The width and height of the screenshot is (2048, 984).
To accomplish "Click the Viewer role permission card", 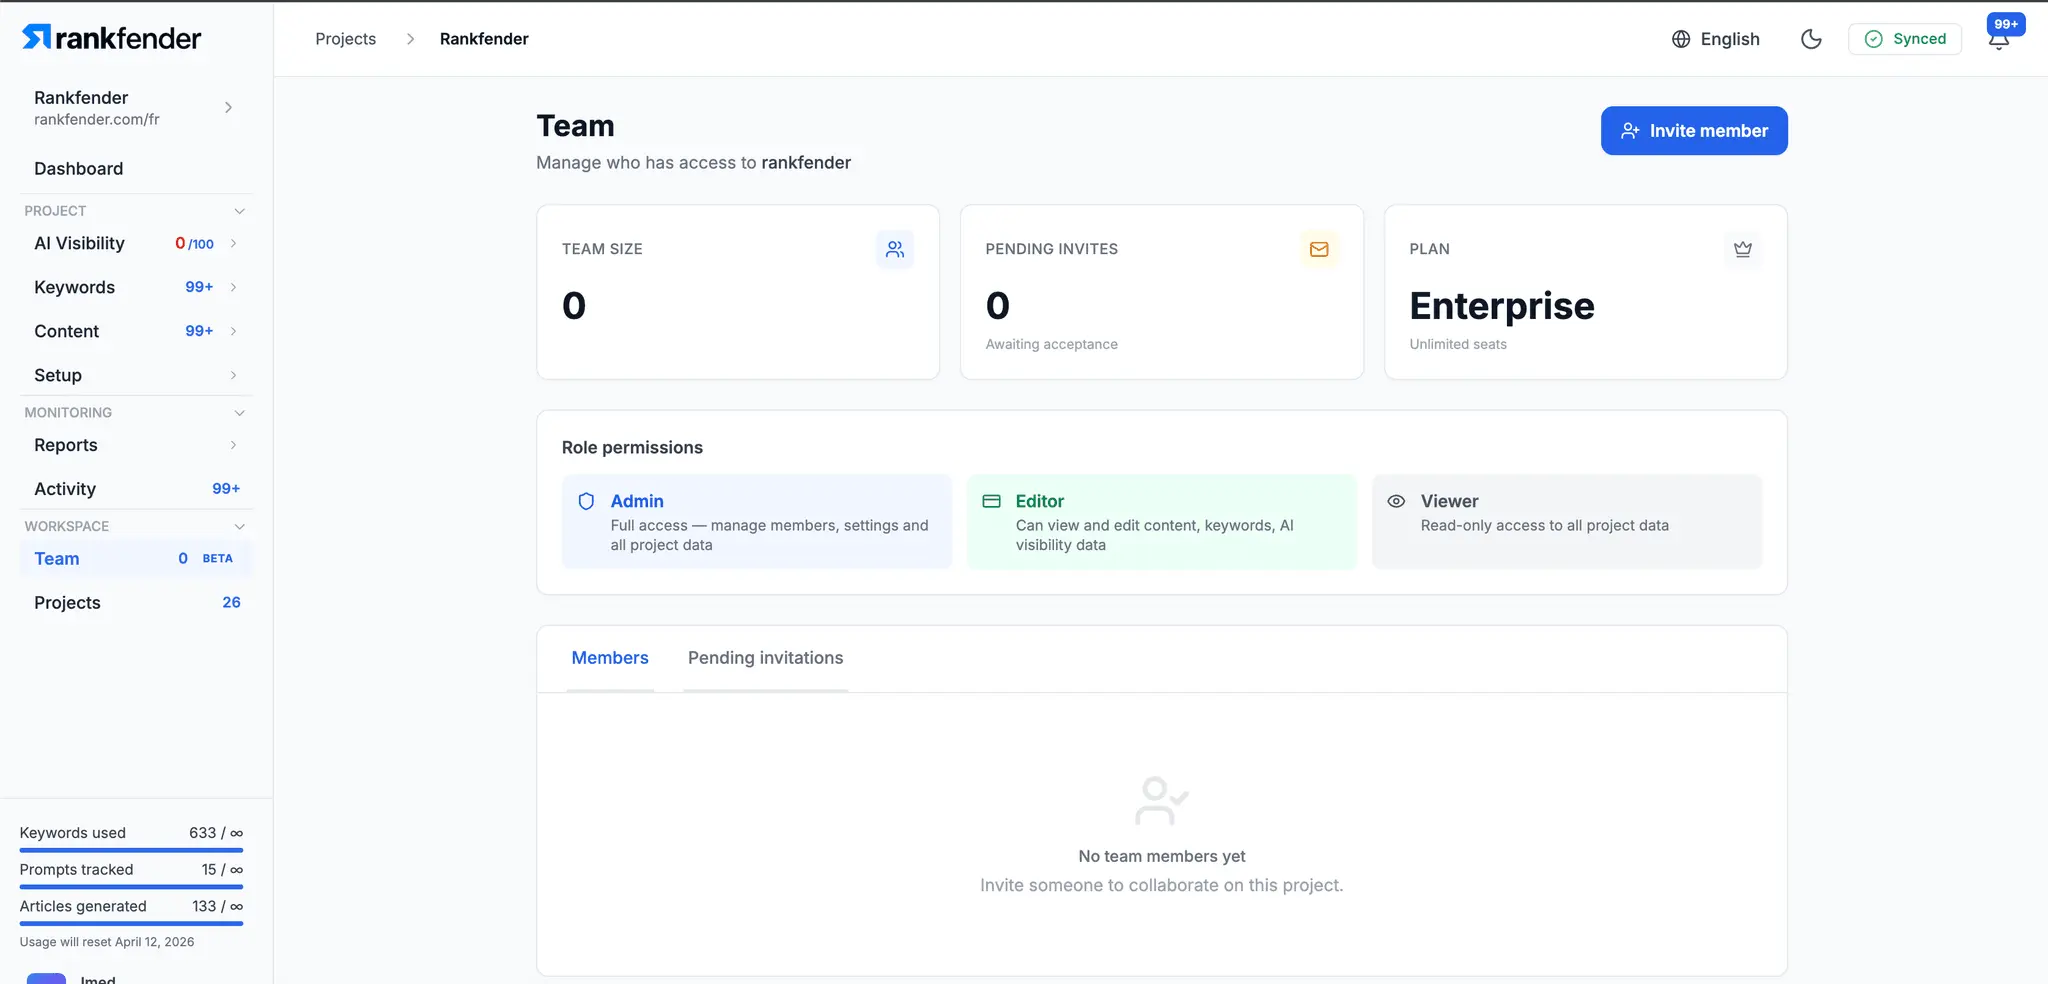I will (1567, 522).
